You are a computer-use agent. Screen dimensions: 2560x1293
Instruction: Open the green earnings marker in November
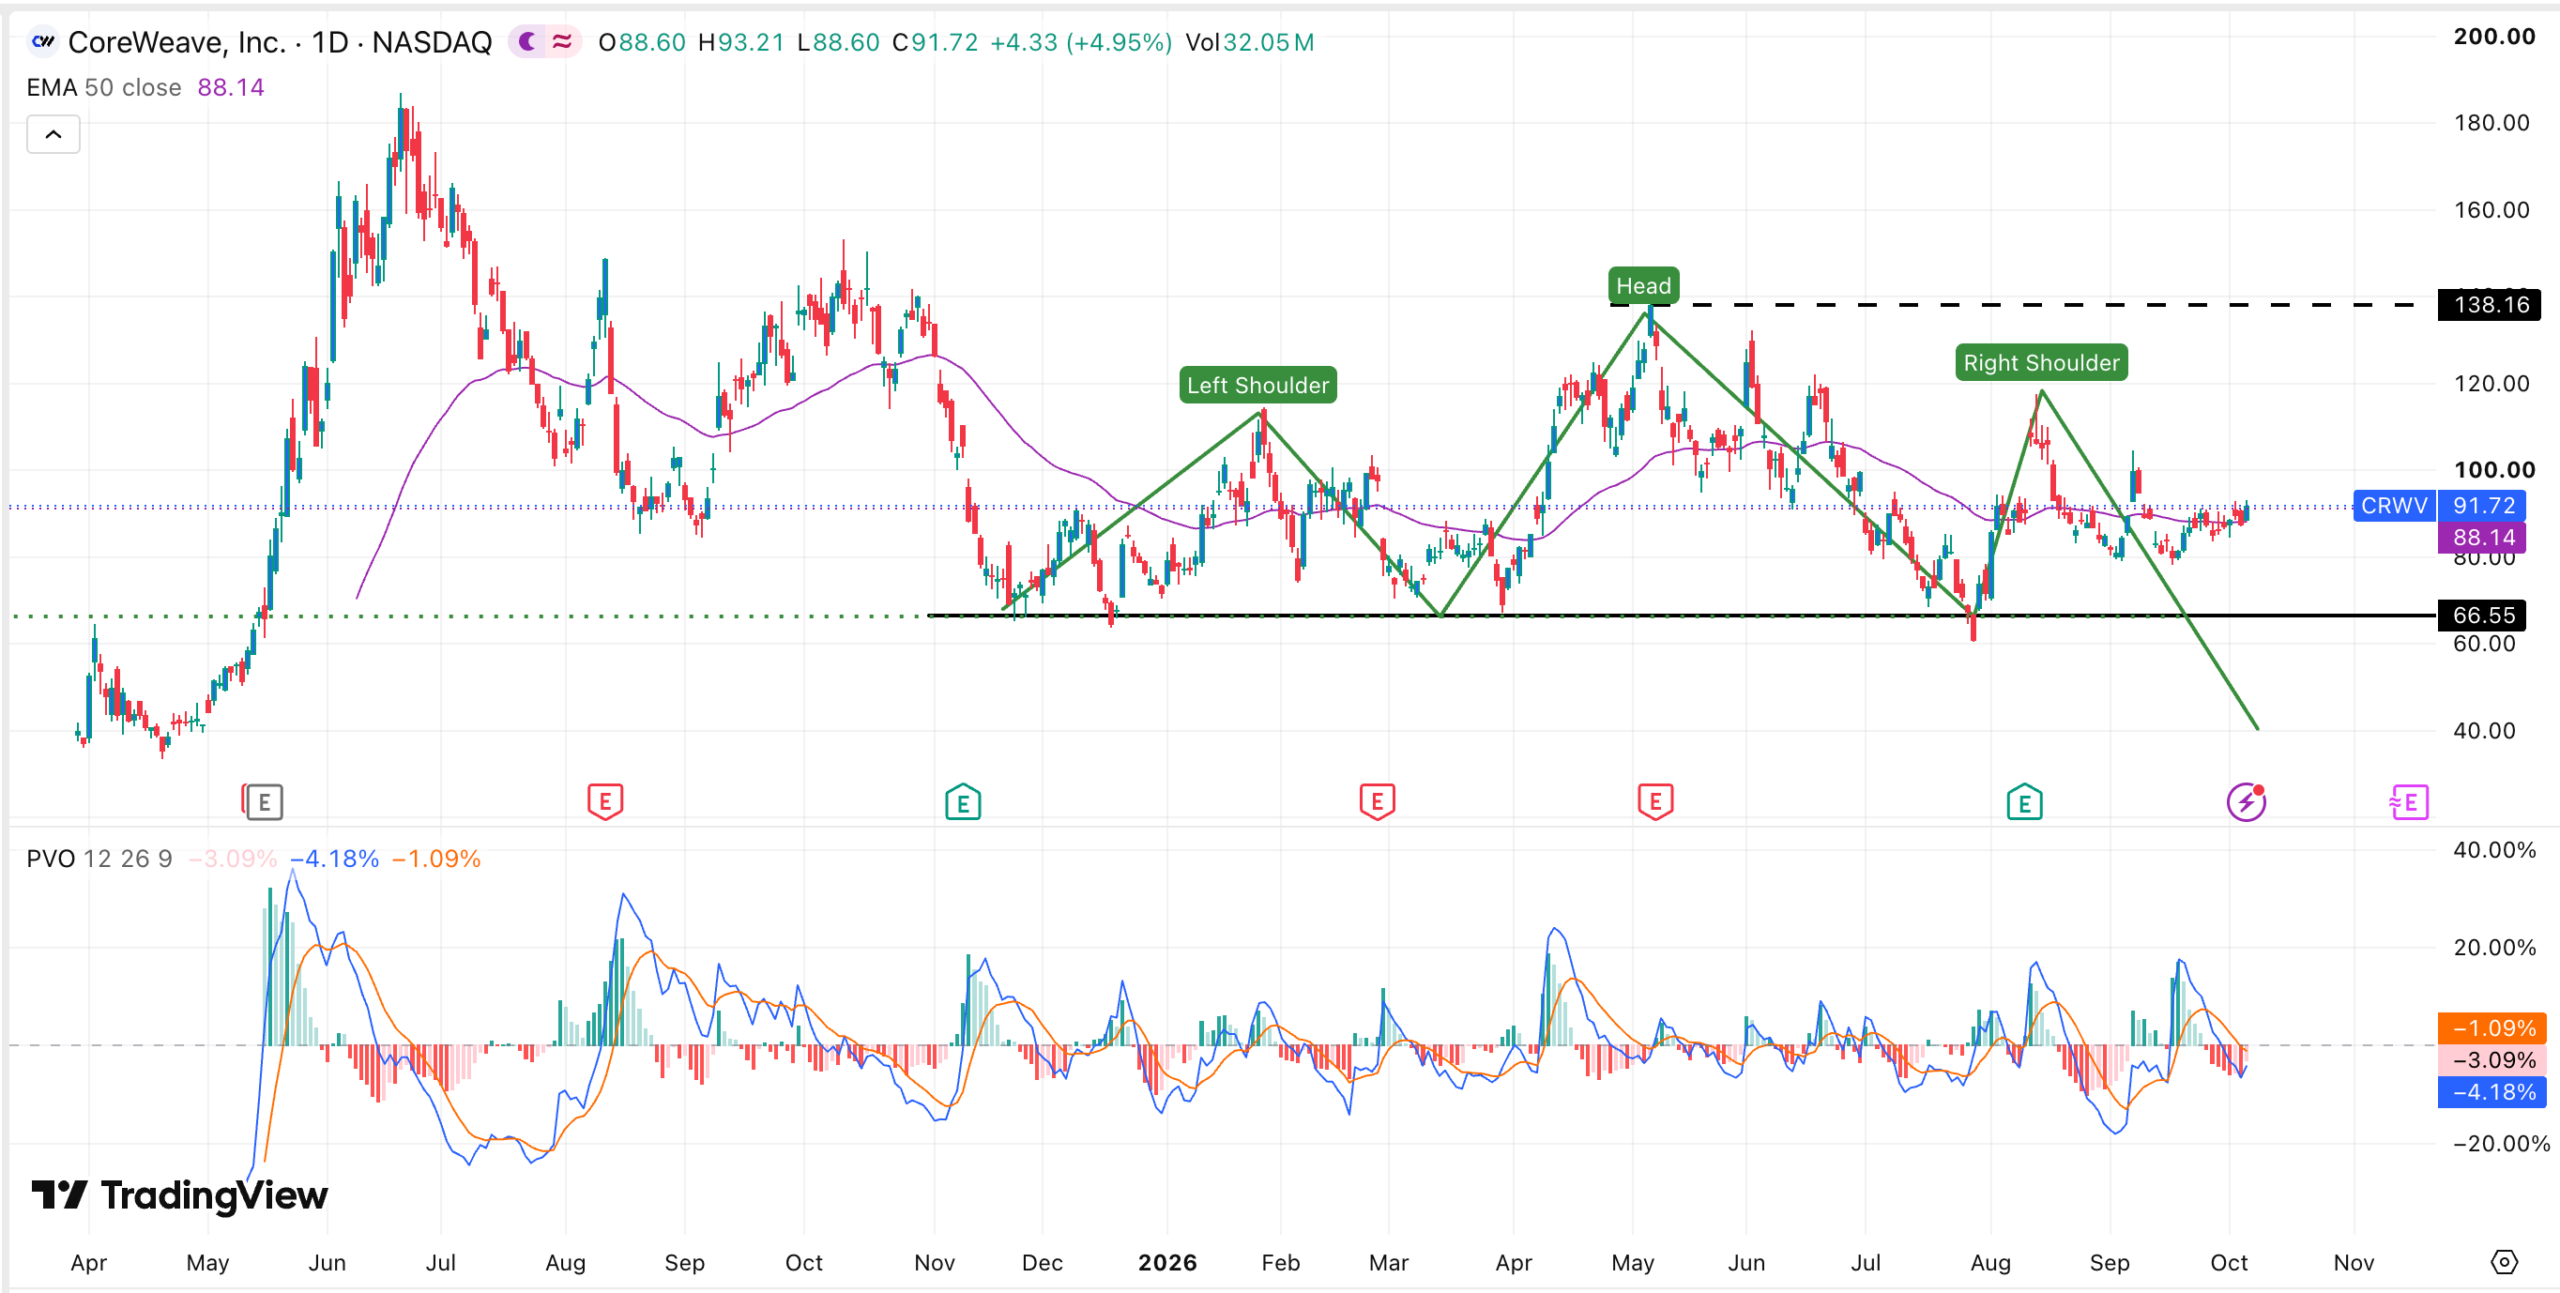pos(963,802)
